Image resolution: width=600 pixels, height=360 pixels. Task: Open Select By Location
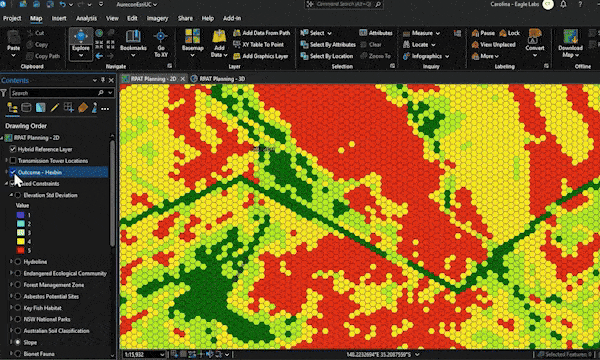tap(327, 56)
